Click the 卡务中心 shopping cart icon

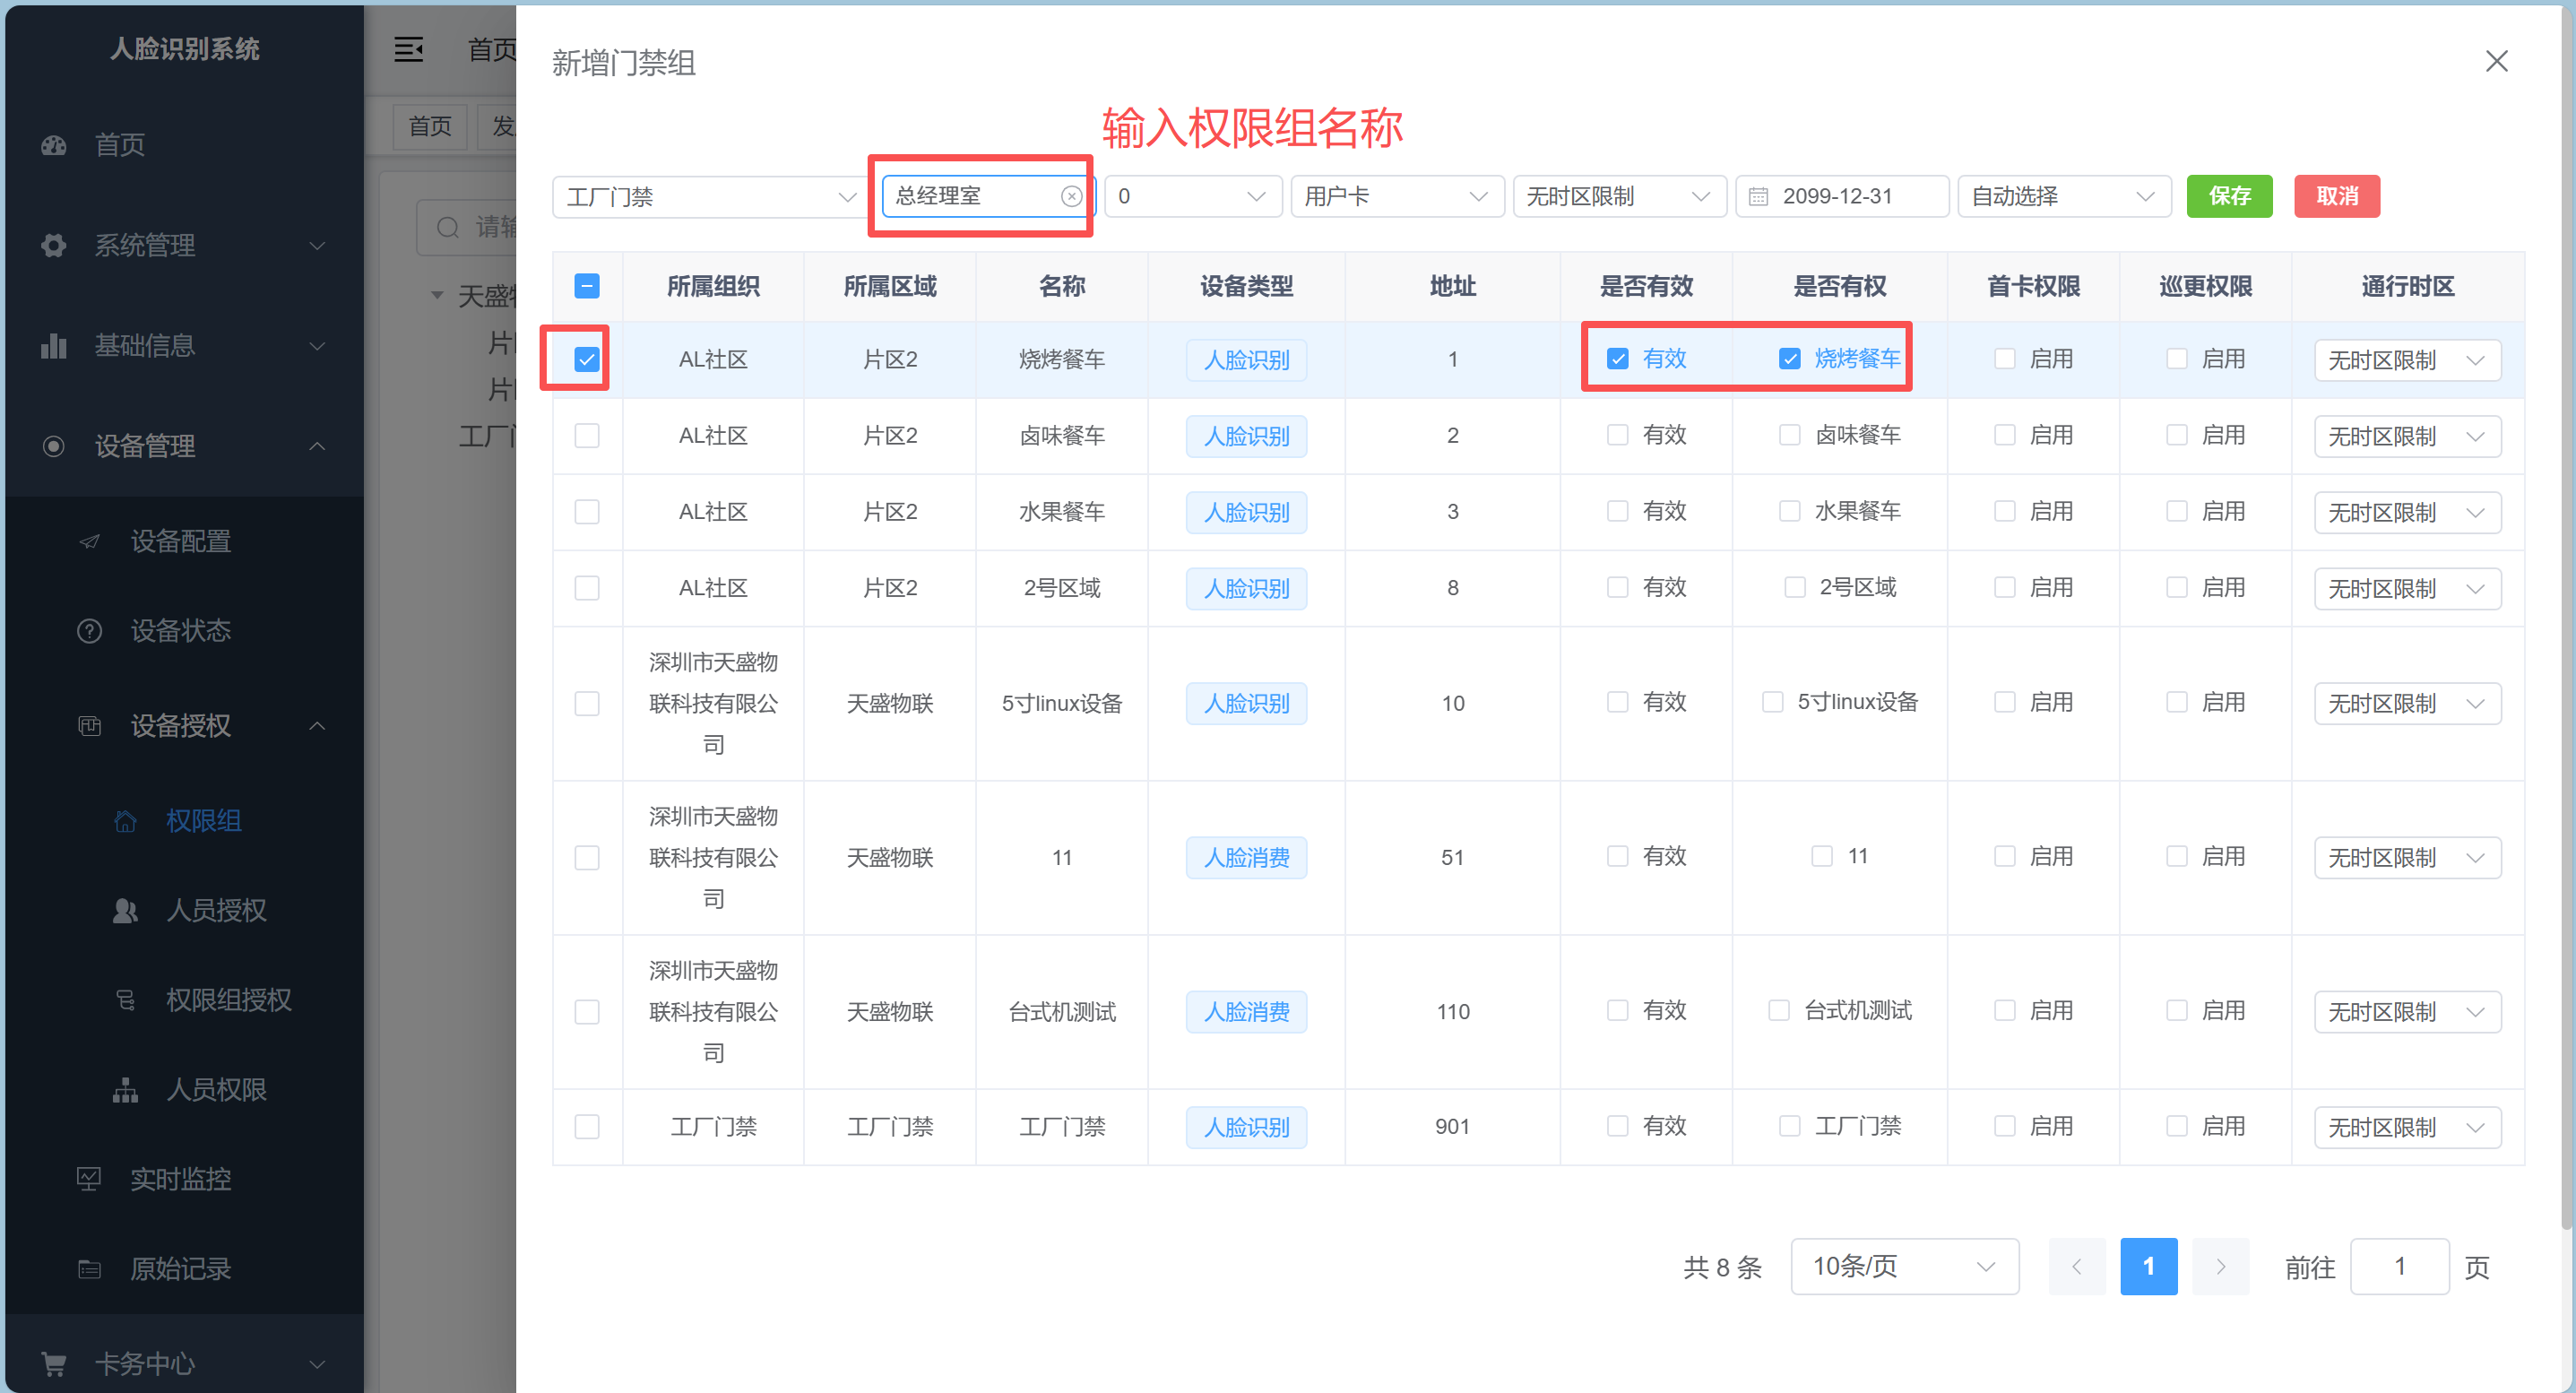54,1363
